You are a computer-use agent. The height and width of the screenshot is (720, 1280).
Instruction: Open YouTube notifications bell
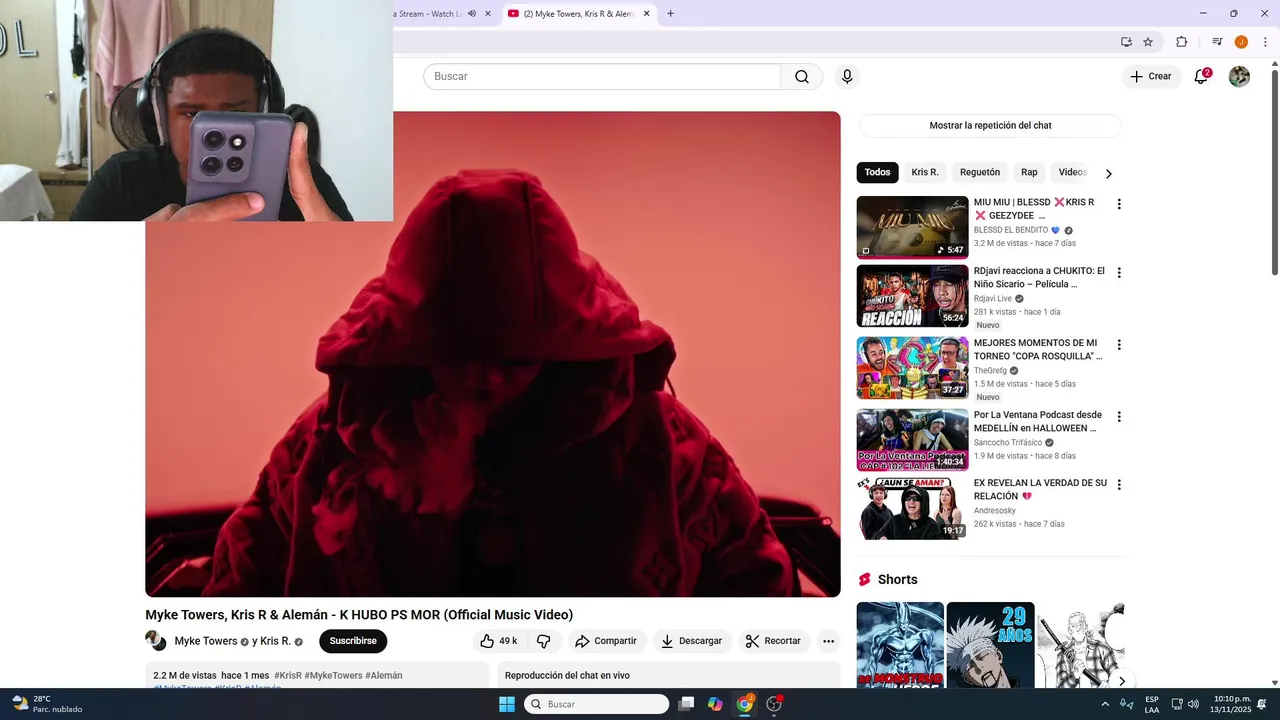pos(1202,77)
